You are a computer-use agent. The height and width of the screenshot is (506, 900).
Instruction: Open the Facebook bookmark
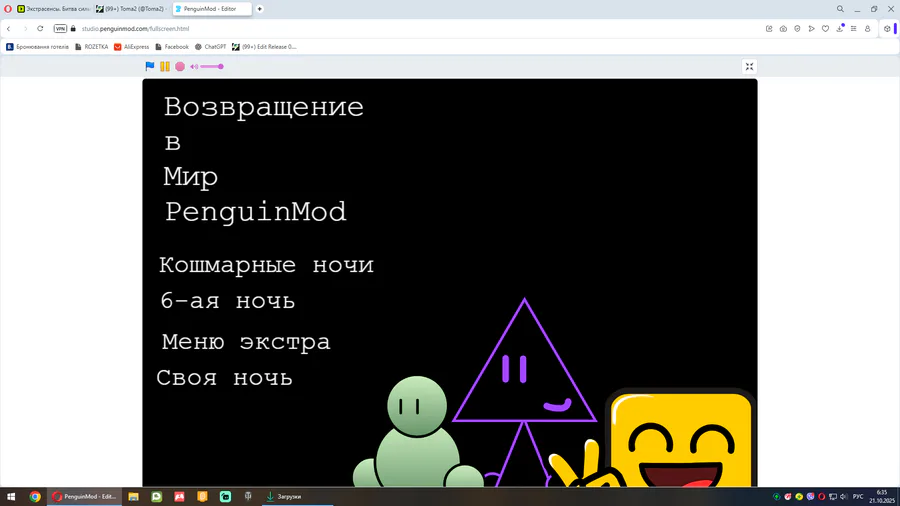172,47
